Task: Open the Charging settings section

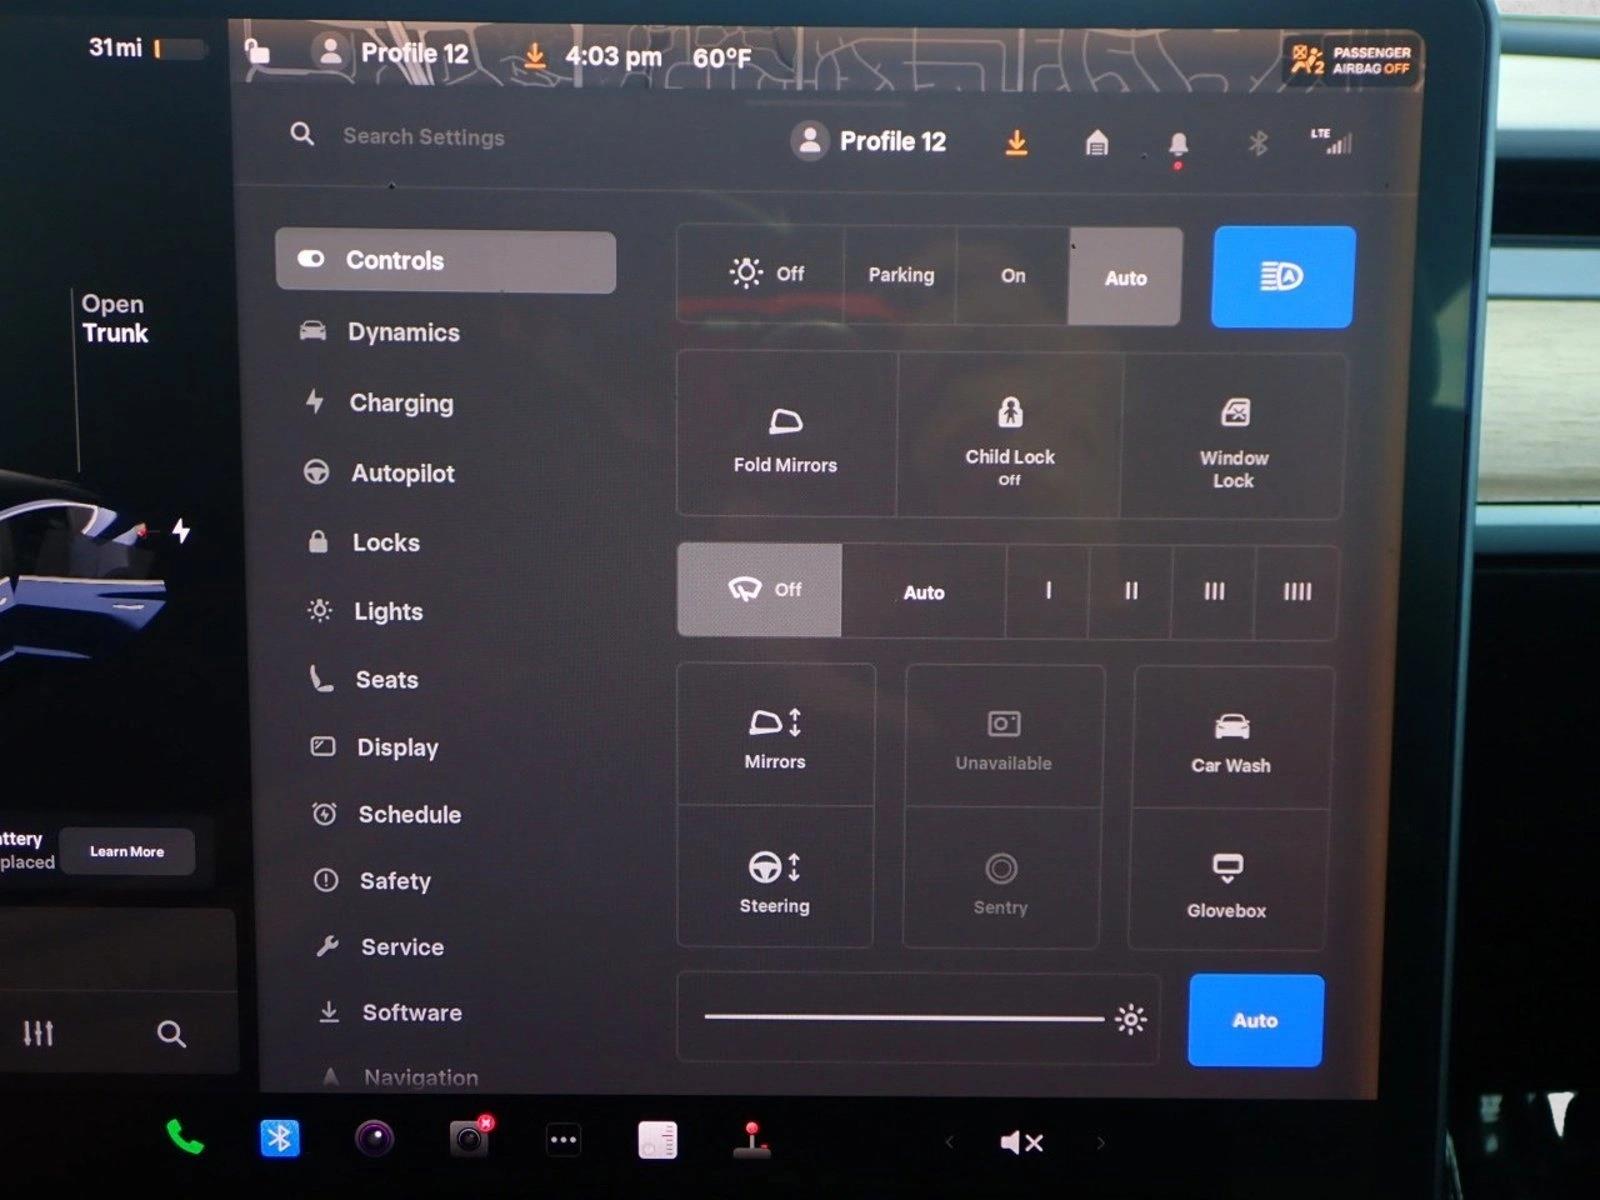Action: tap(400, 403)
